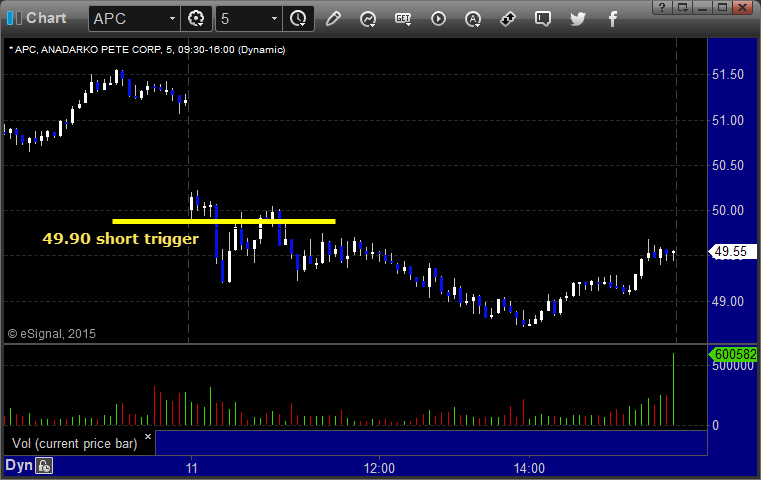Image resolution: width=761 pixels, height=480 pixels.
Task: Select the pencil drawing tool
Action: (x=333, y=19)
